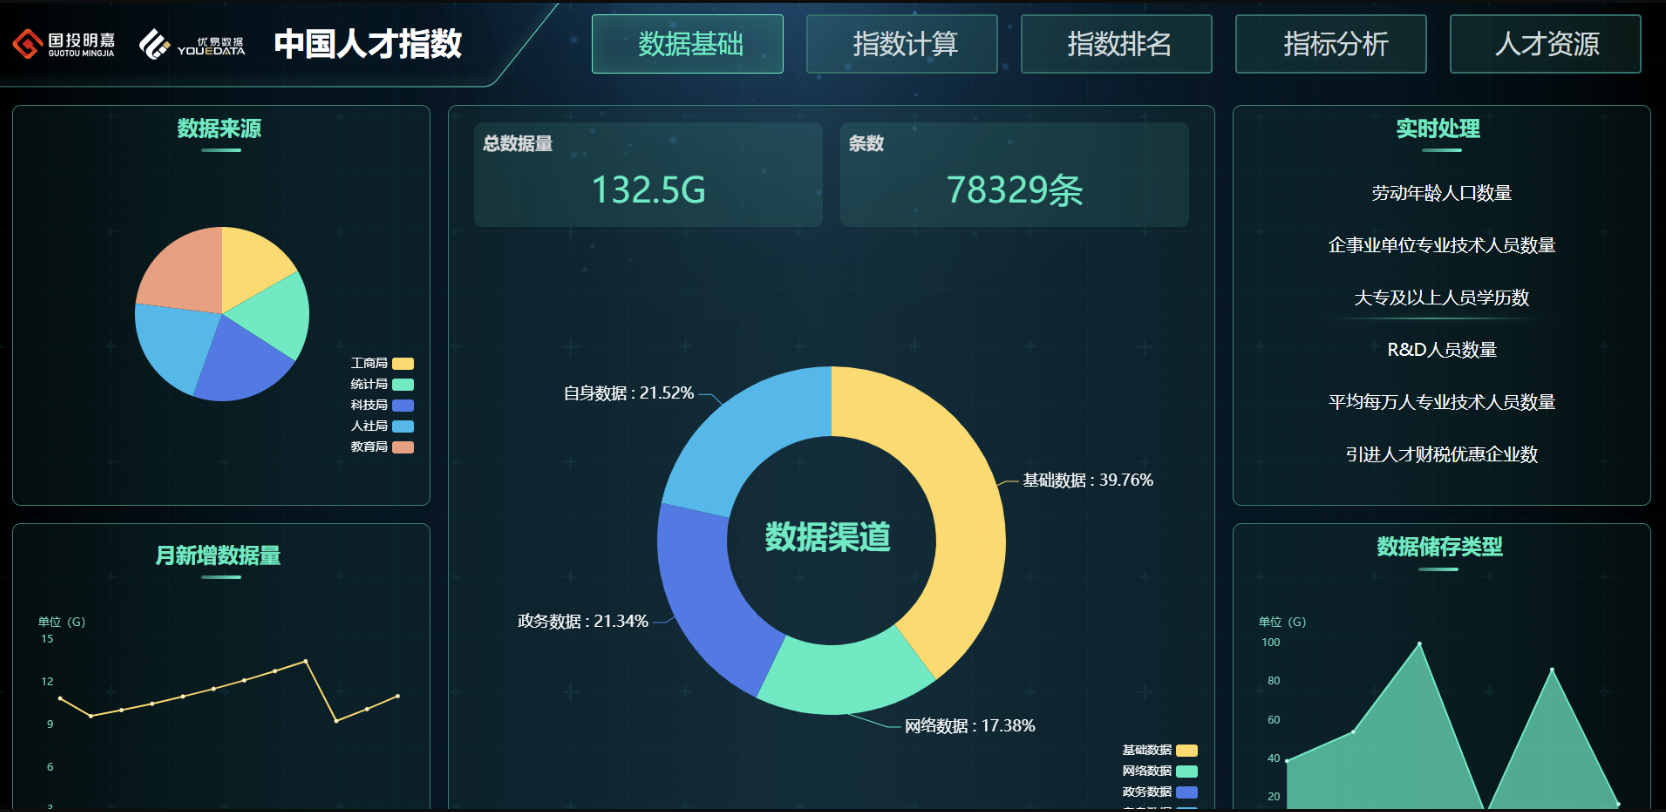Click the 实时处理 panel title

pos(1438,129)
